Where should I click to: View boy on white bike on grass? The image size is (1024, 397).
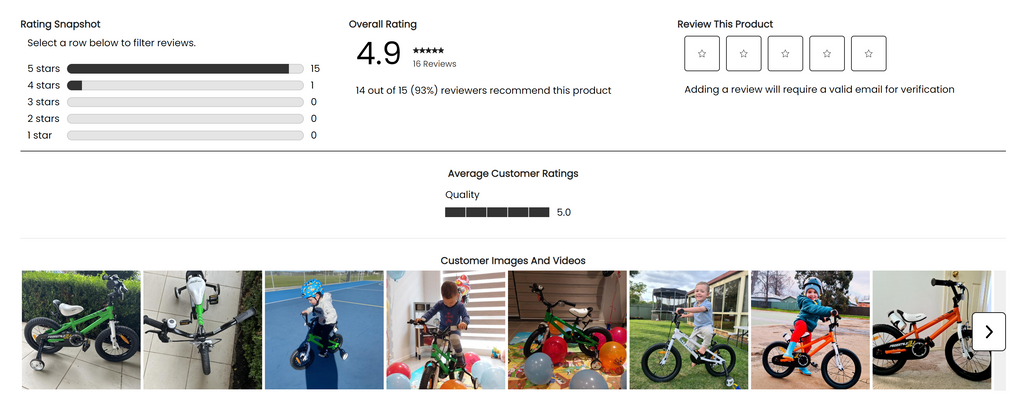pyautogui.click(x=689, y=330)
